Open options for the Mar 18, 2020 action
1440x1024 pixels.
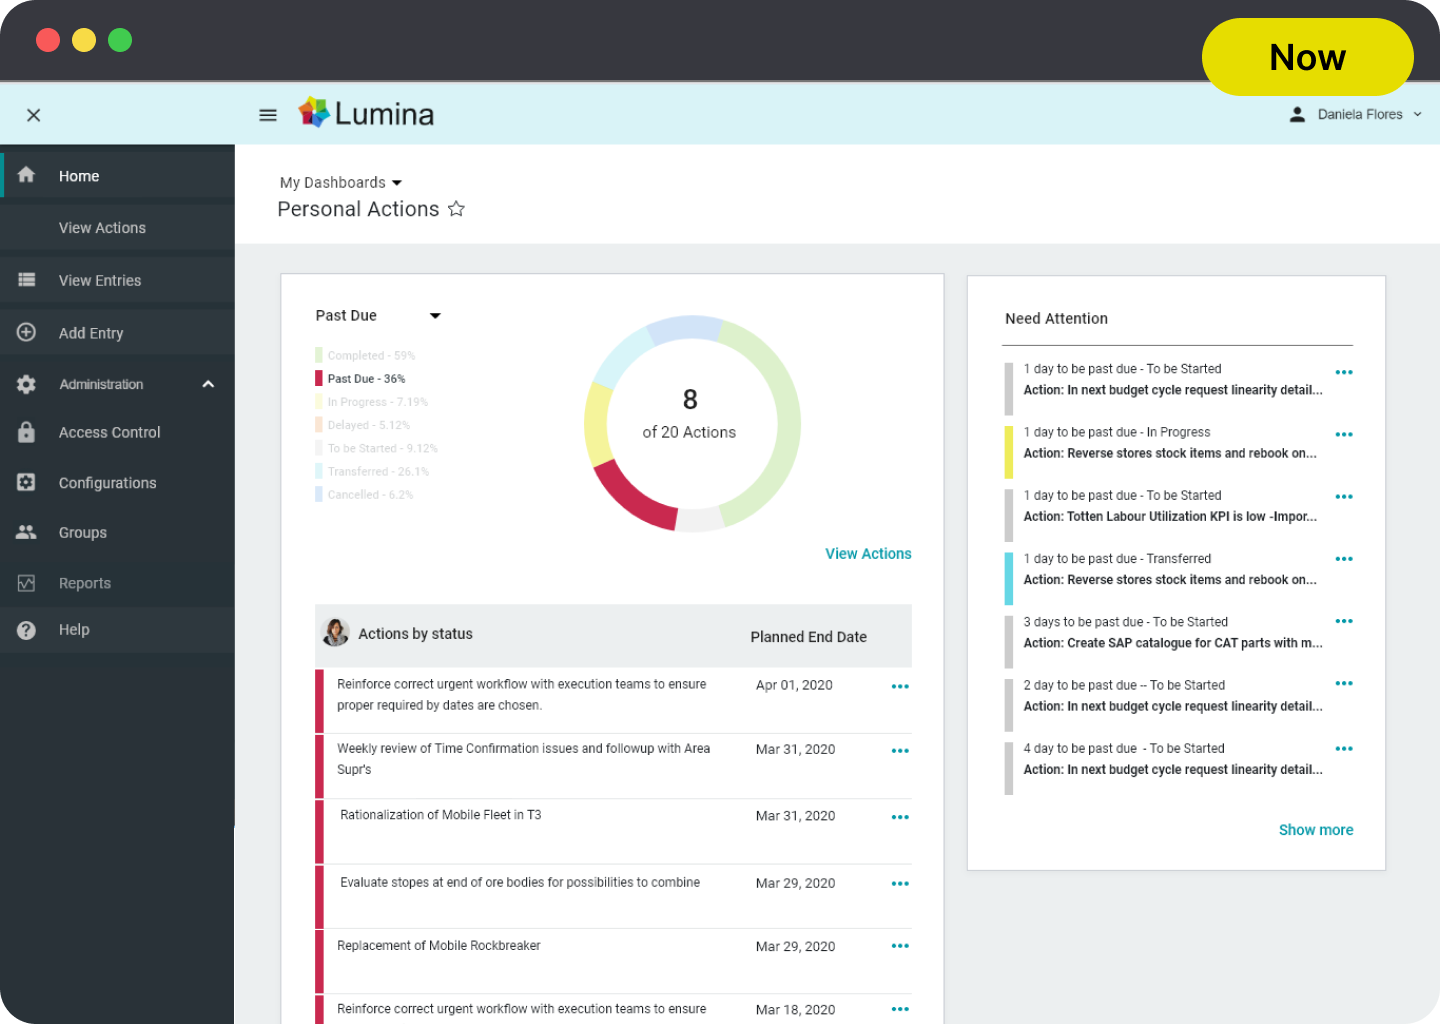(900, 1009)
